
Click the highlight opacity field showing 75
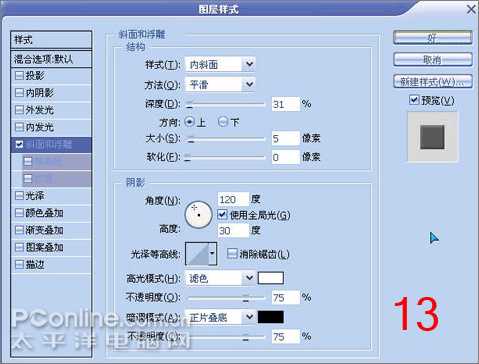click(286, 297)
